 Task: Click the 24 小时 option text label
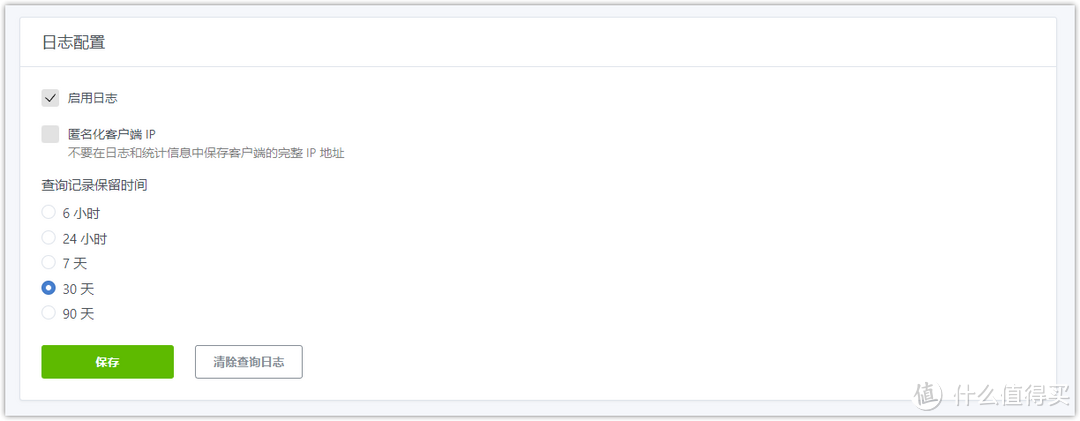84,239
